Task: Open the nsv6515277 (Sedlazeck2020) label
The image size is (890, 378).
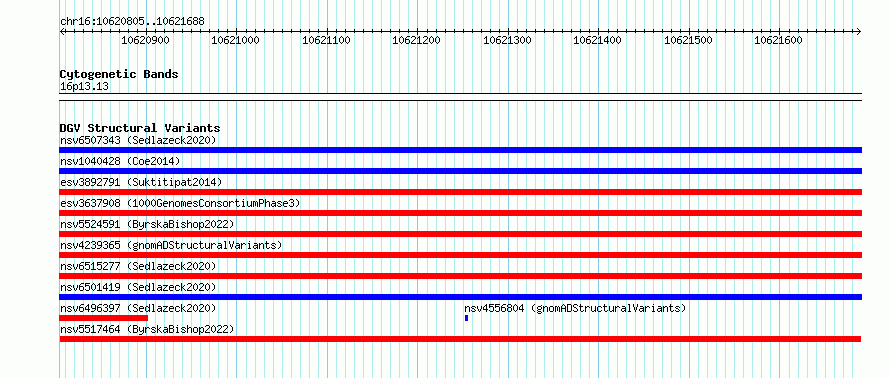Action: coord(138,266)
